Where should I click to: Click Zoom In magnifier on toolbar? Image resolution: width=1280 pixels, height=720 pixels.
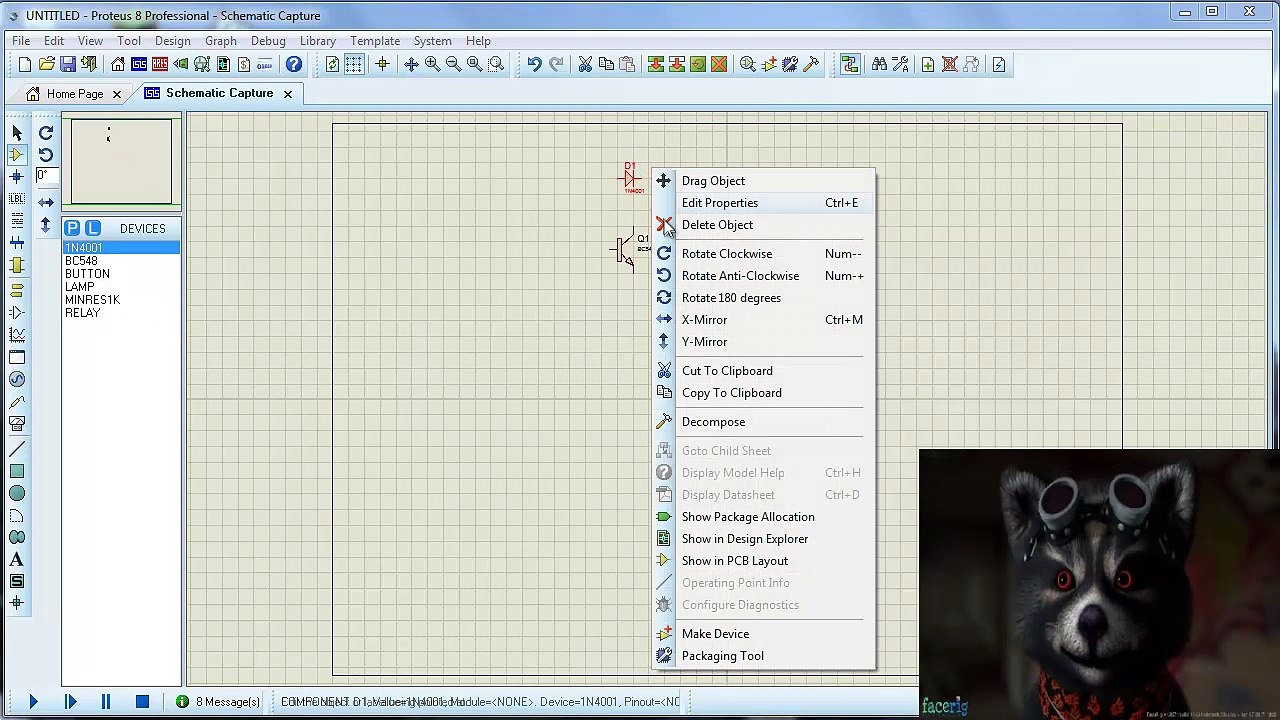click(x=432, y=65)
